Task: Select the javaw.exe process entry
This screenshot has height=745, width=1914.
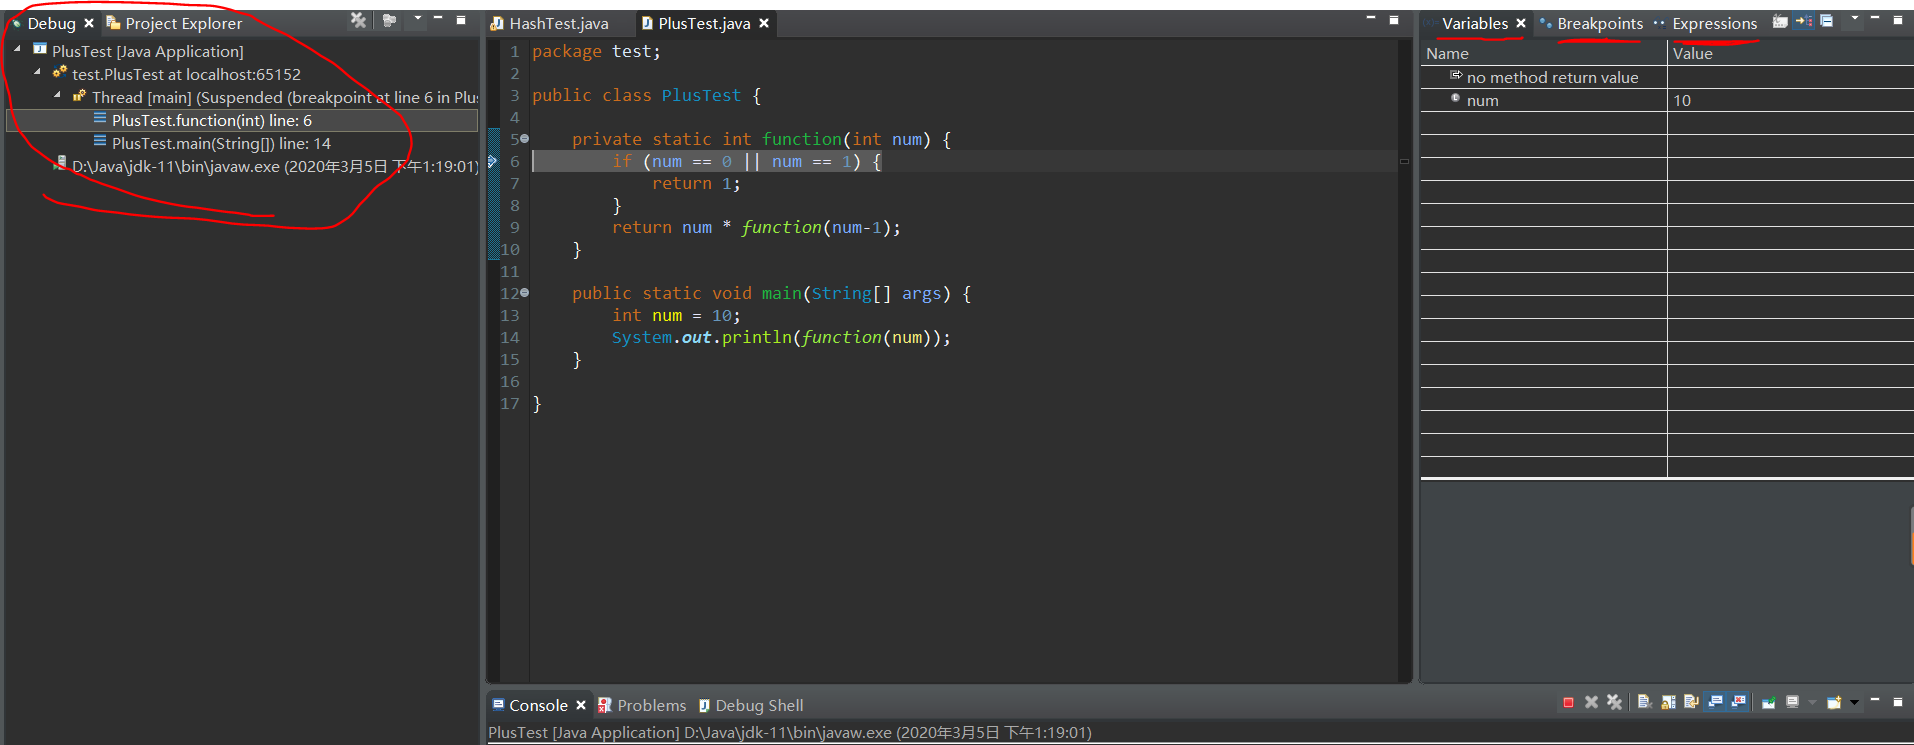Action: click(275, 166)
